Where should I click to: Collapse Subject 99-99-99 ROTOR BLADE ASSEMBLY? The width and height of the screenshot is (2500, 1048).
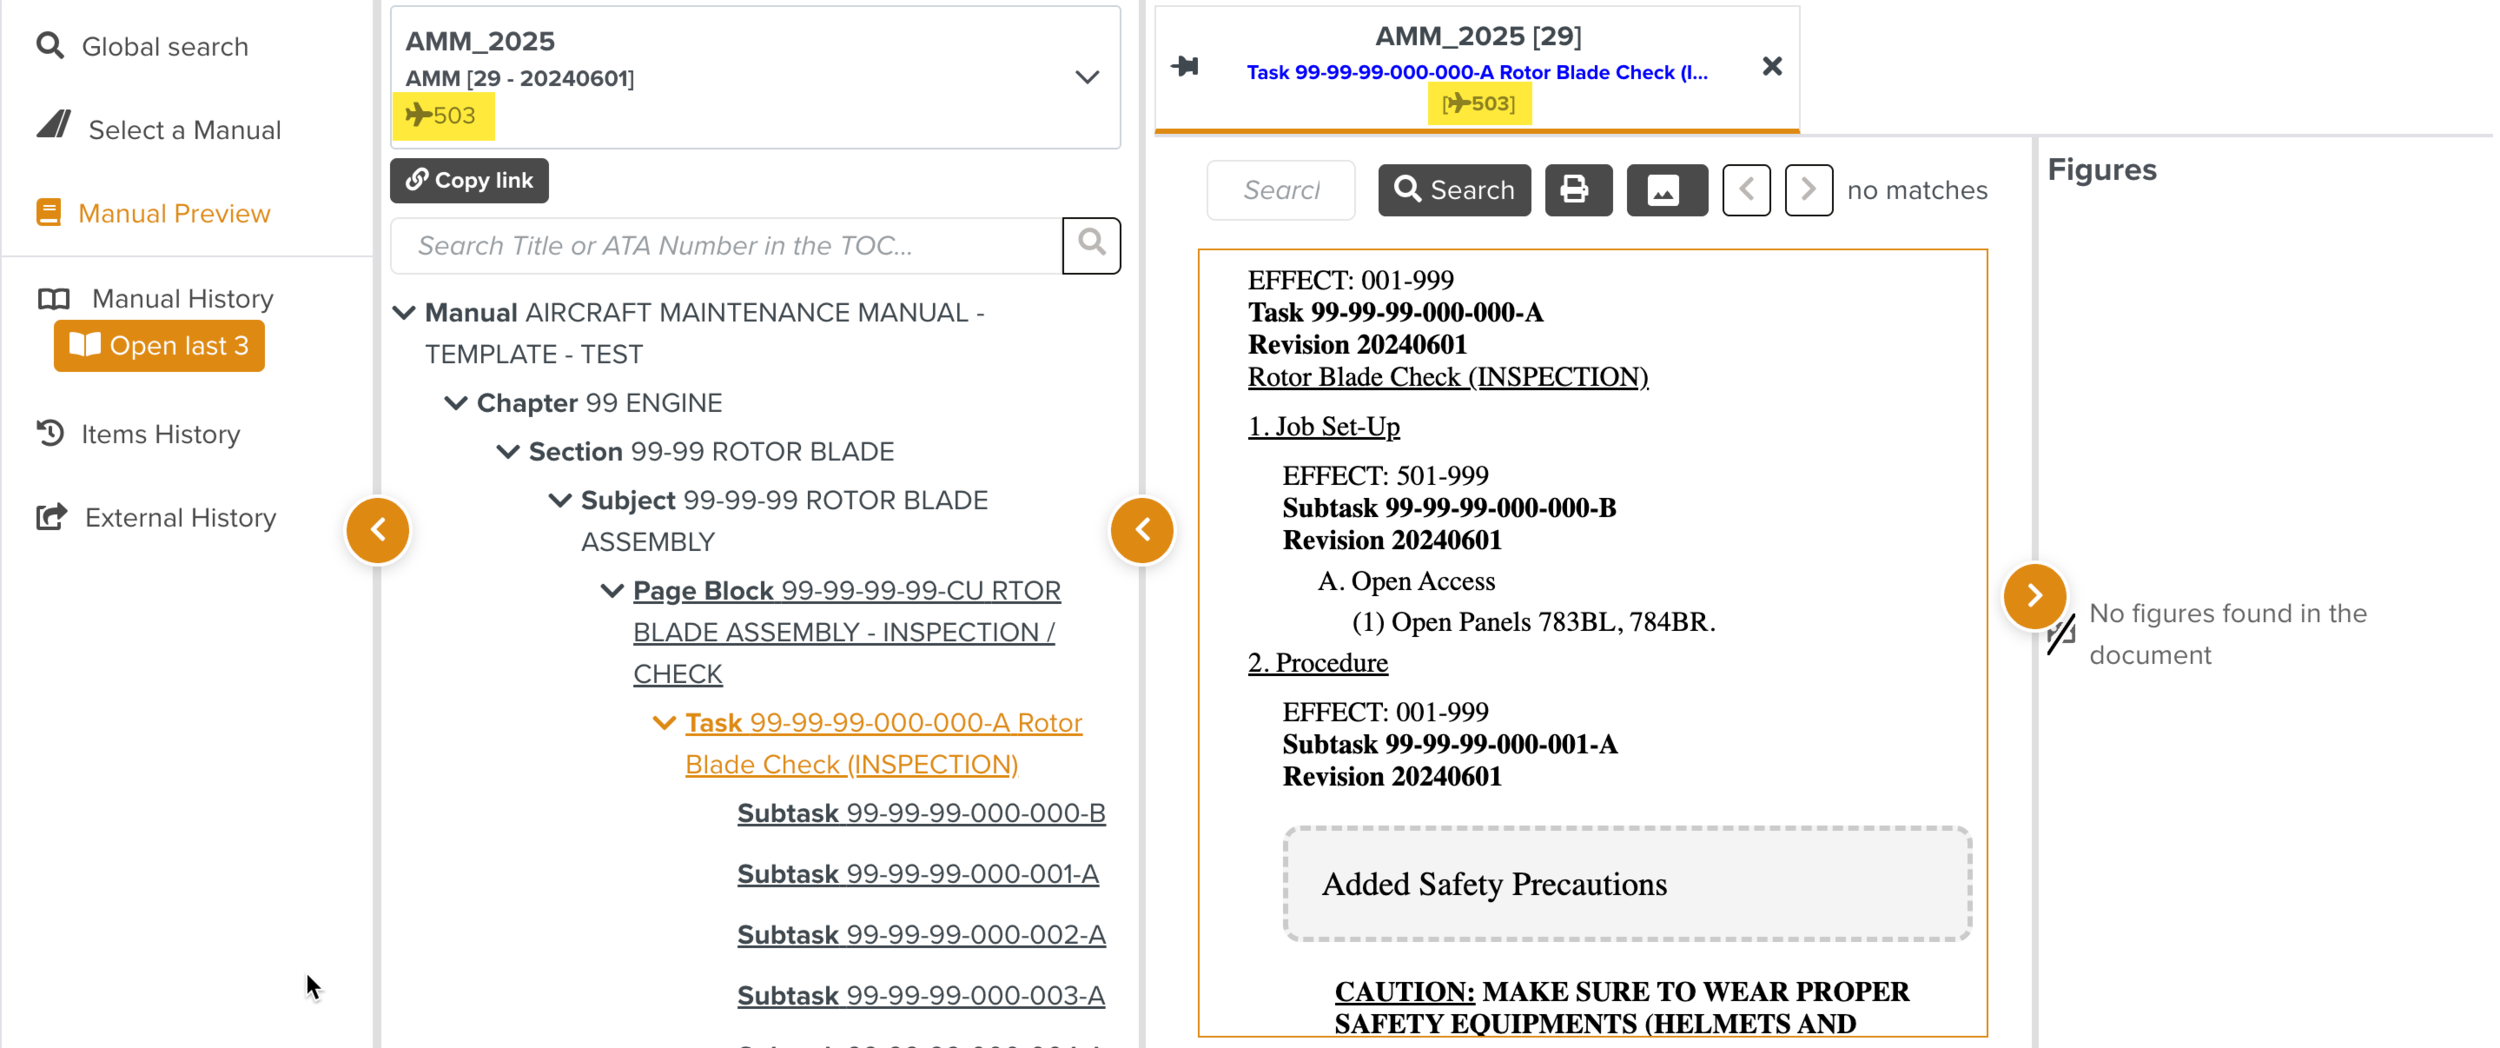pos(560,500)
